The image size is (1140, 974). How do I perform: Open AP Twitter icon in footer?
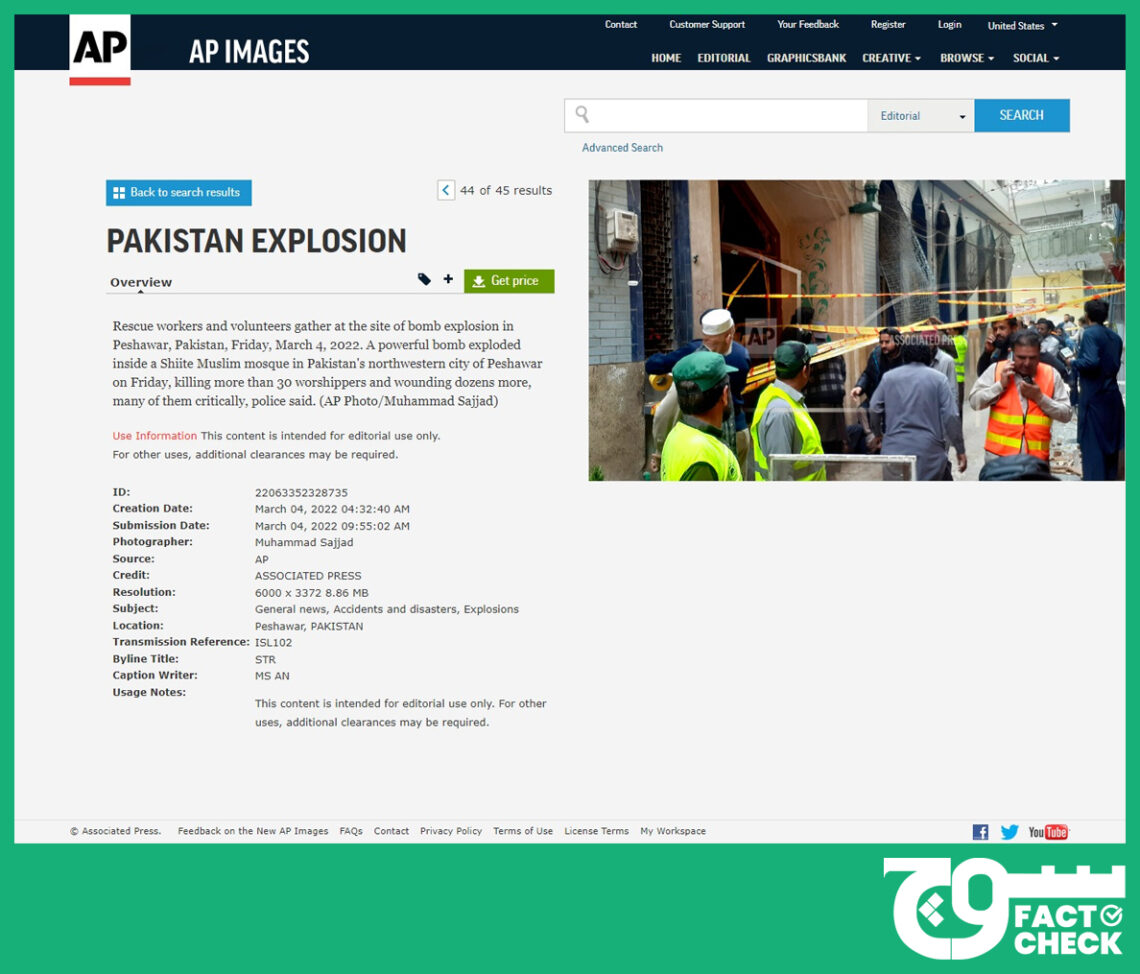(x=1009, y=832)
